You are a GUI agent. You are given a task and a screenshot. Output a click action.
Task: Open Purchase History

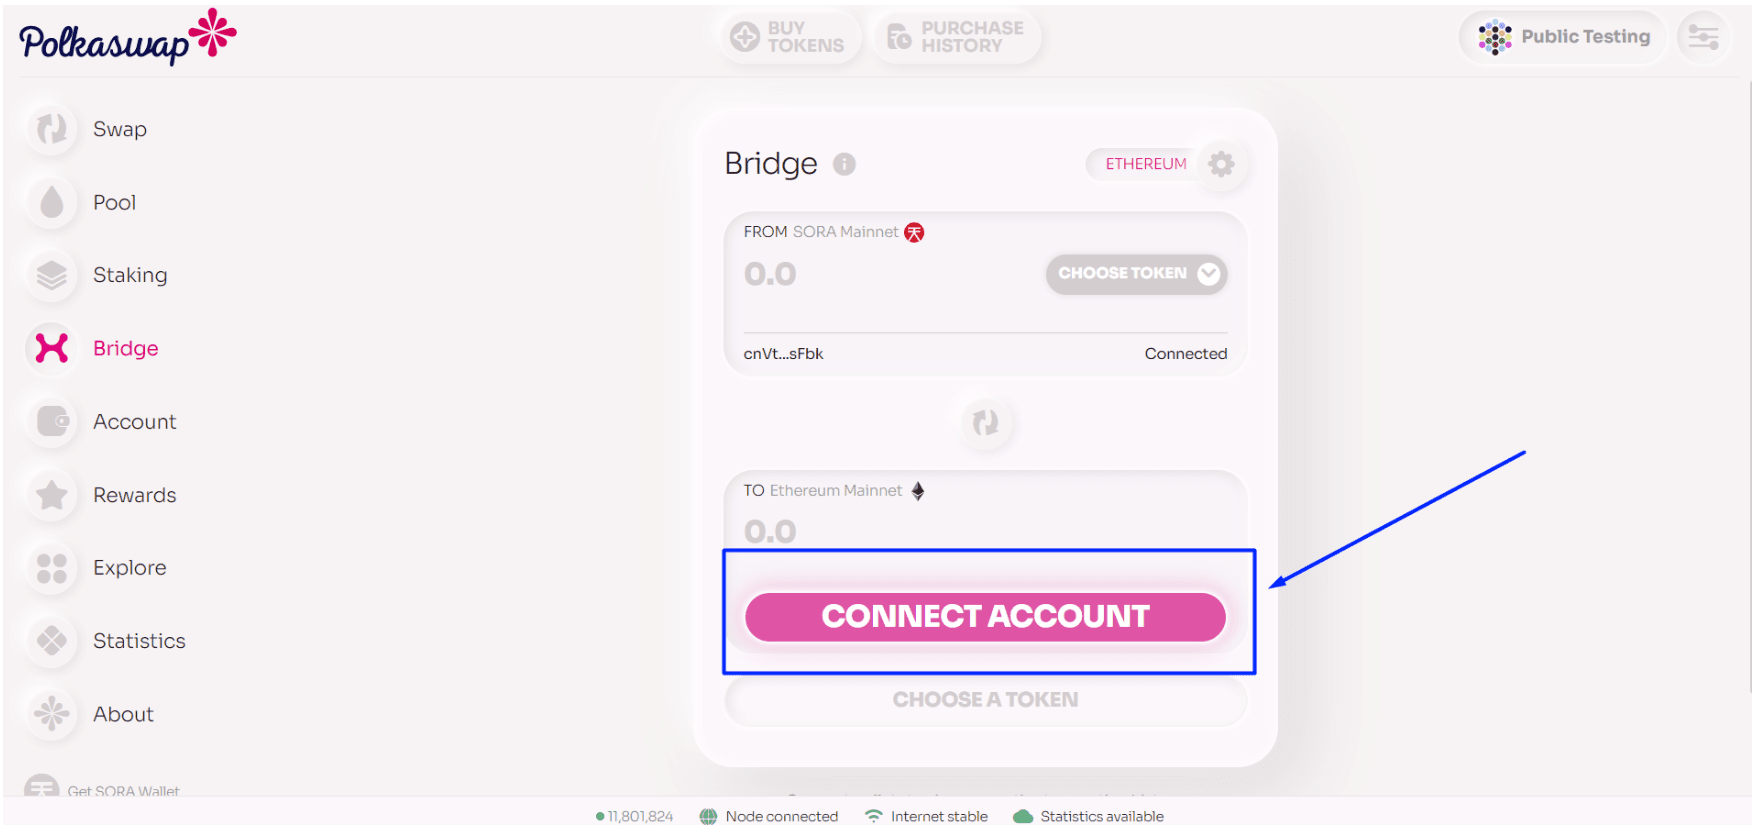click(x=956, y=37)
